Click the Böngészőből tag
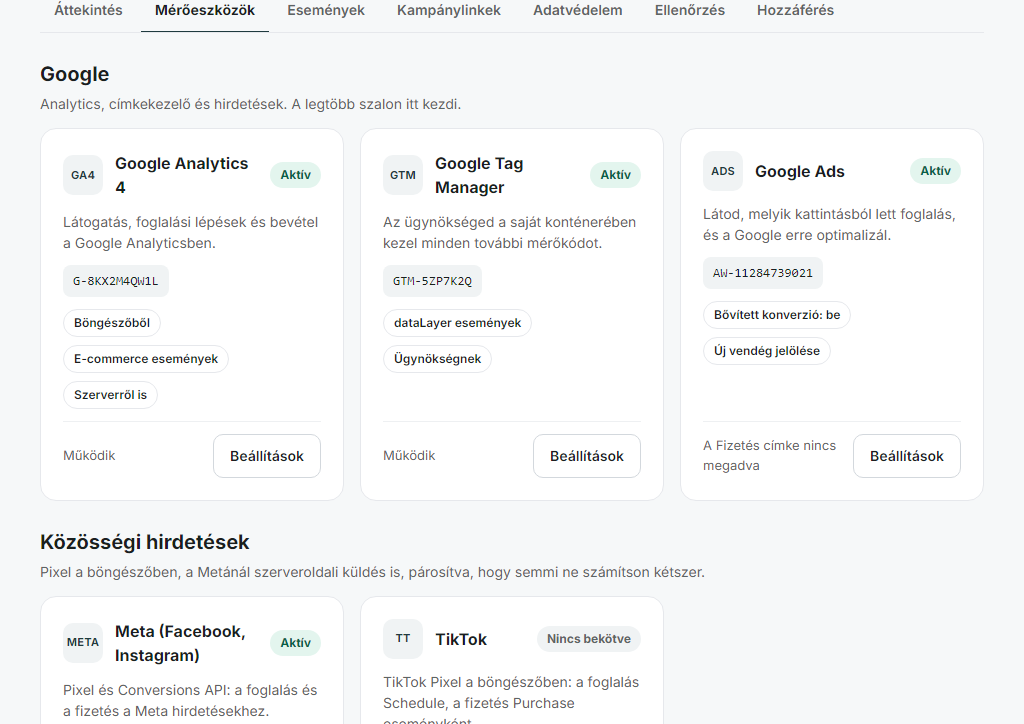The image size is (1024, 724). 112,323
